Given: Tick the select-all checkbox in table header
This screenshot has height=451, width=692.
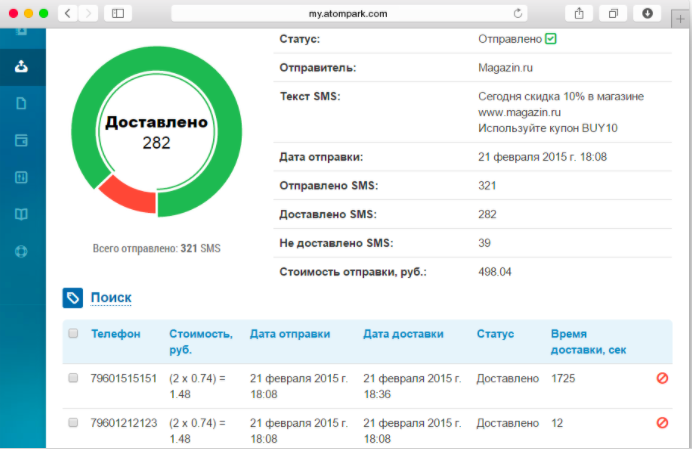Looking at the screenshot, I should point(73,333).
